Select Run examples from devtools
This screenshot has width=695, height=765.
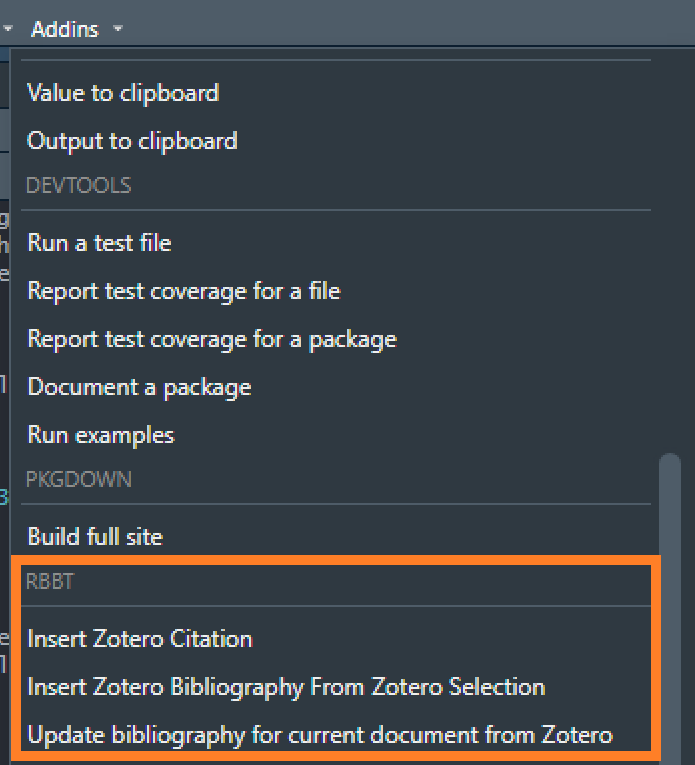click(101, 435)
